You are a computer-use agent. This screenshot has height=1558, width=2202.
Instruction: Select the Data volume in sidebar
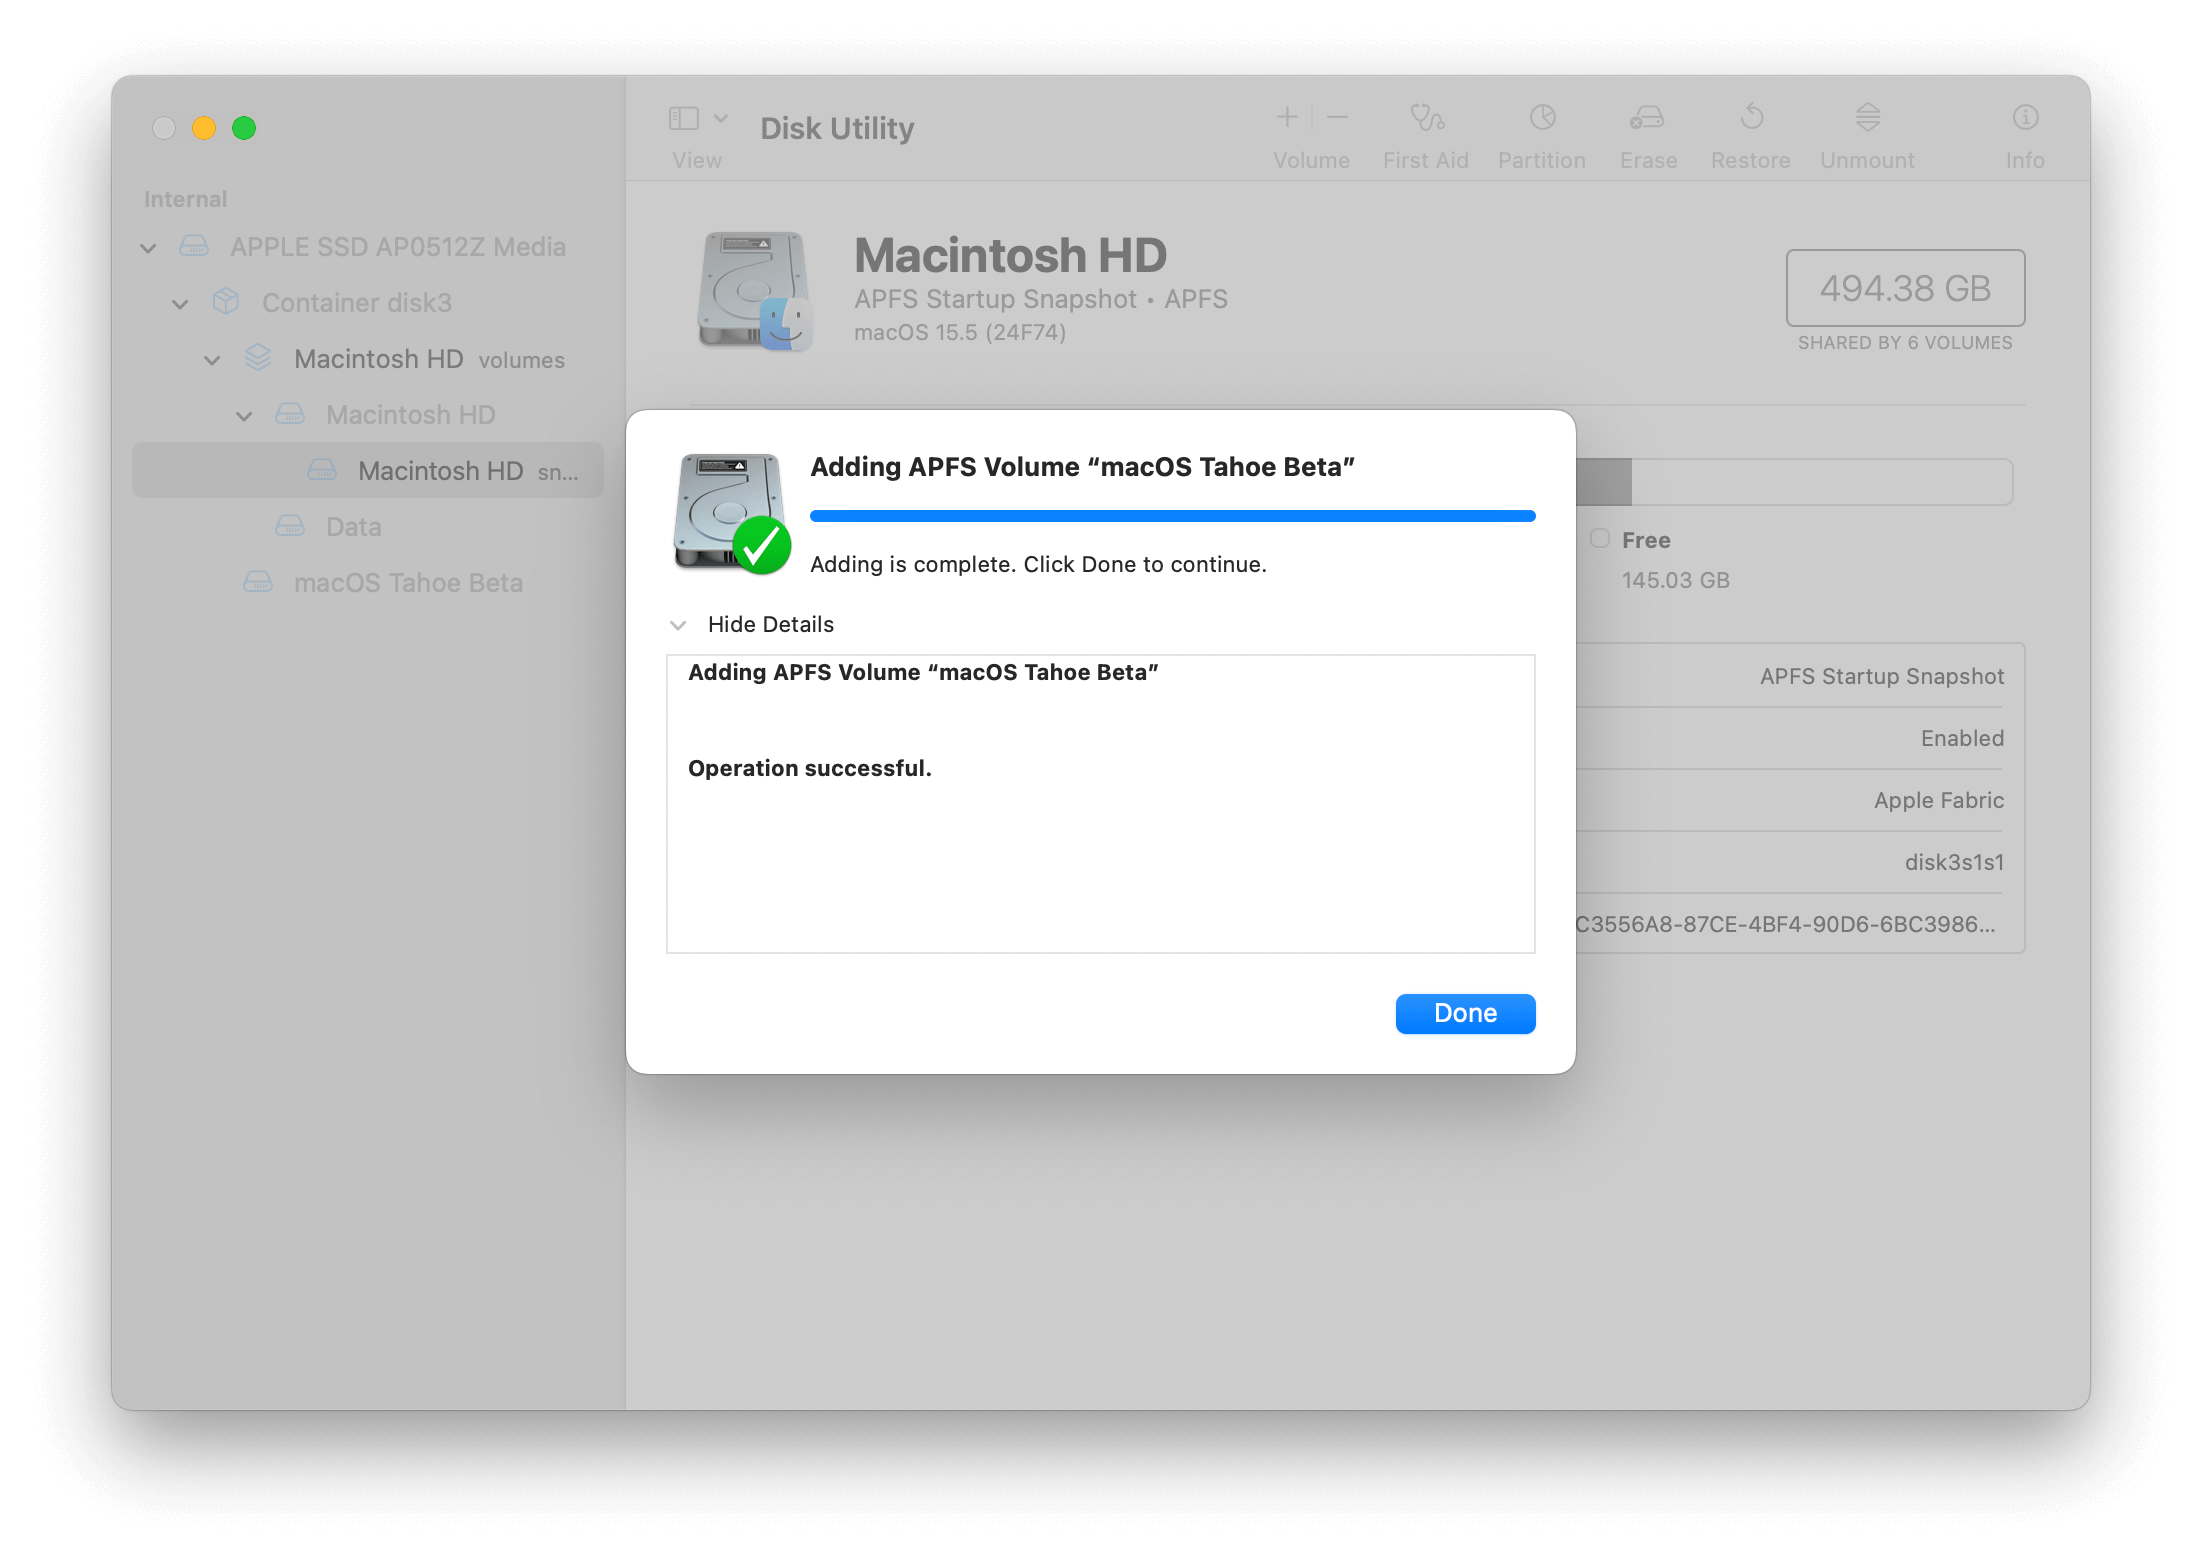click(353, 527)
